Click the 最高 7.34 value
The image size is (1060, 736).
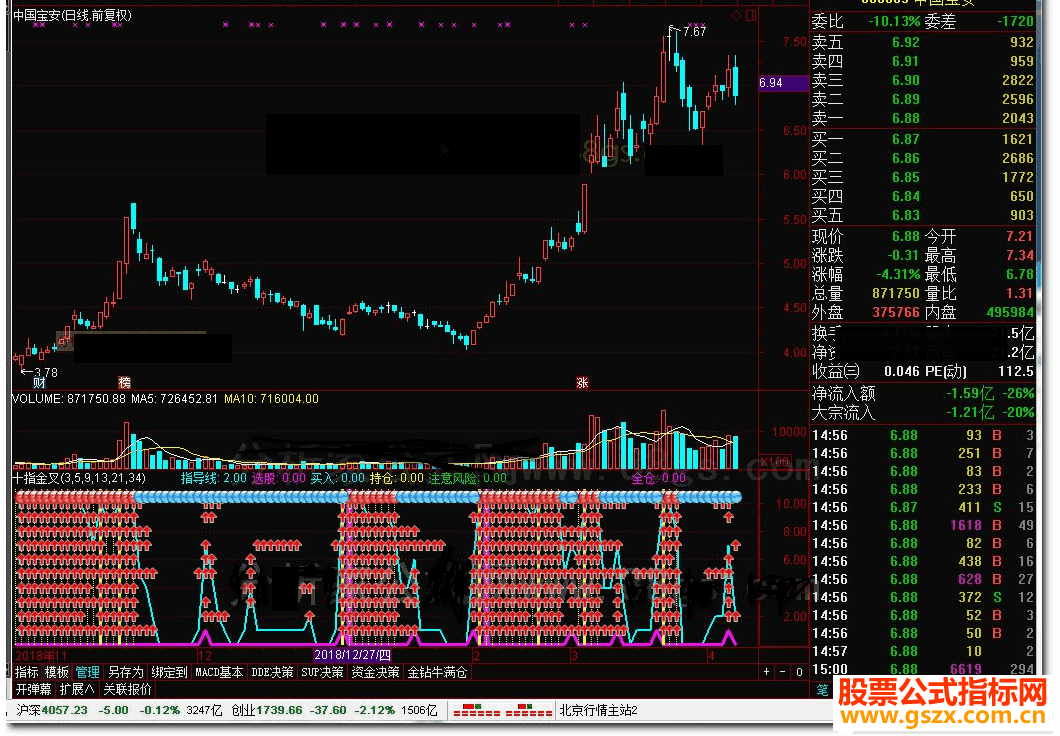1020,255
